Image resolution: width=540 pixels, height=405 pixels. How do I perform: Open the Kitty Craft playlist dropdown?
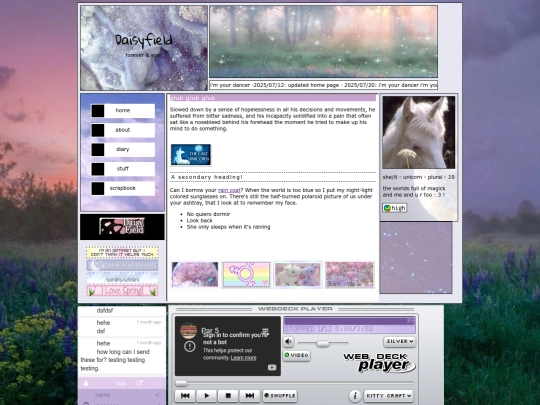tap(388, 396)
